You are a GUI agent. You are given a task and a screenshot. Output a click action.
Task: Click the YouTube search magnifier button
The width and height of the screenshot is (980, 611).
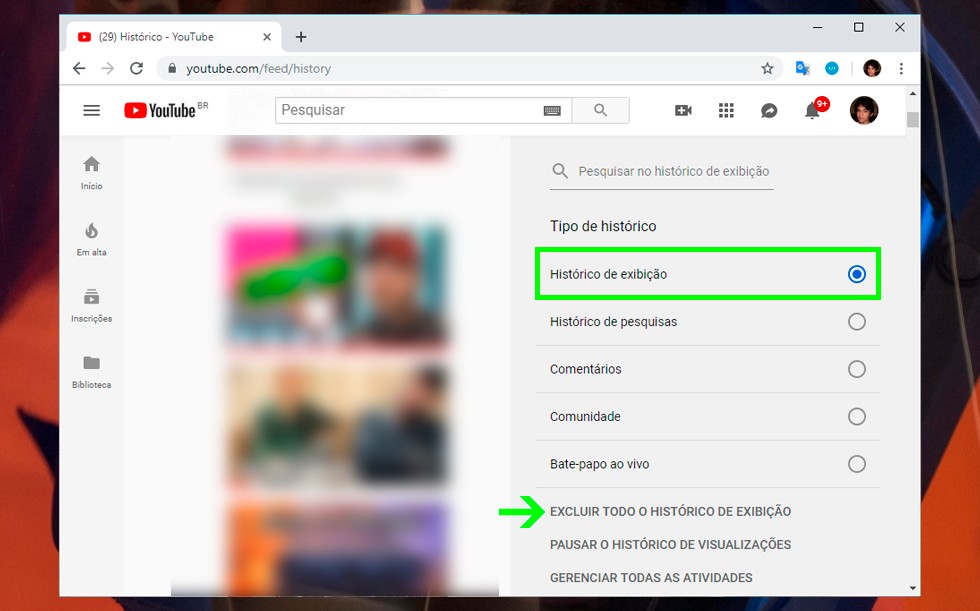(601, 111)
